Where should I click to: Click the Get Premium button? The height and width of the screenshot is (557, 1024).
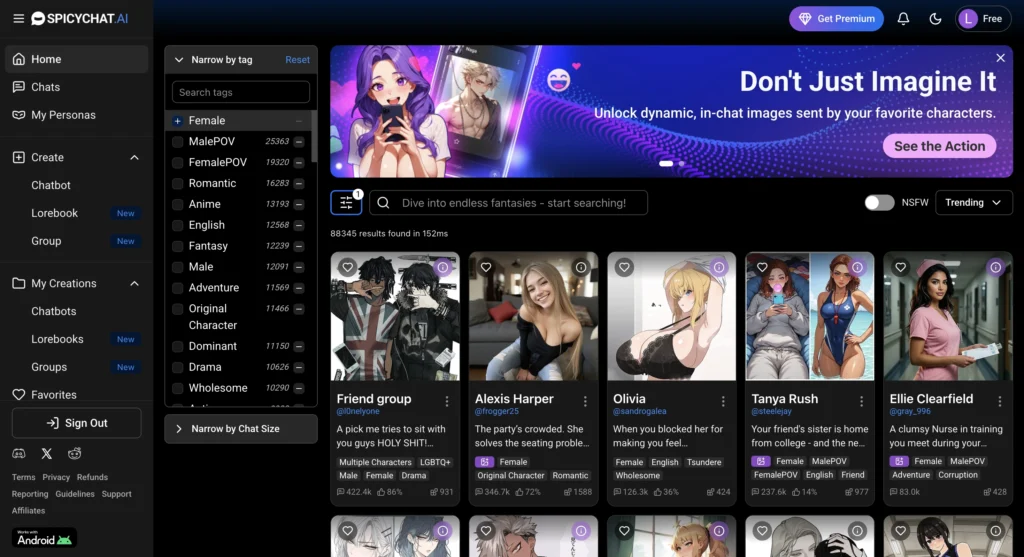coord(836,19)
